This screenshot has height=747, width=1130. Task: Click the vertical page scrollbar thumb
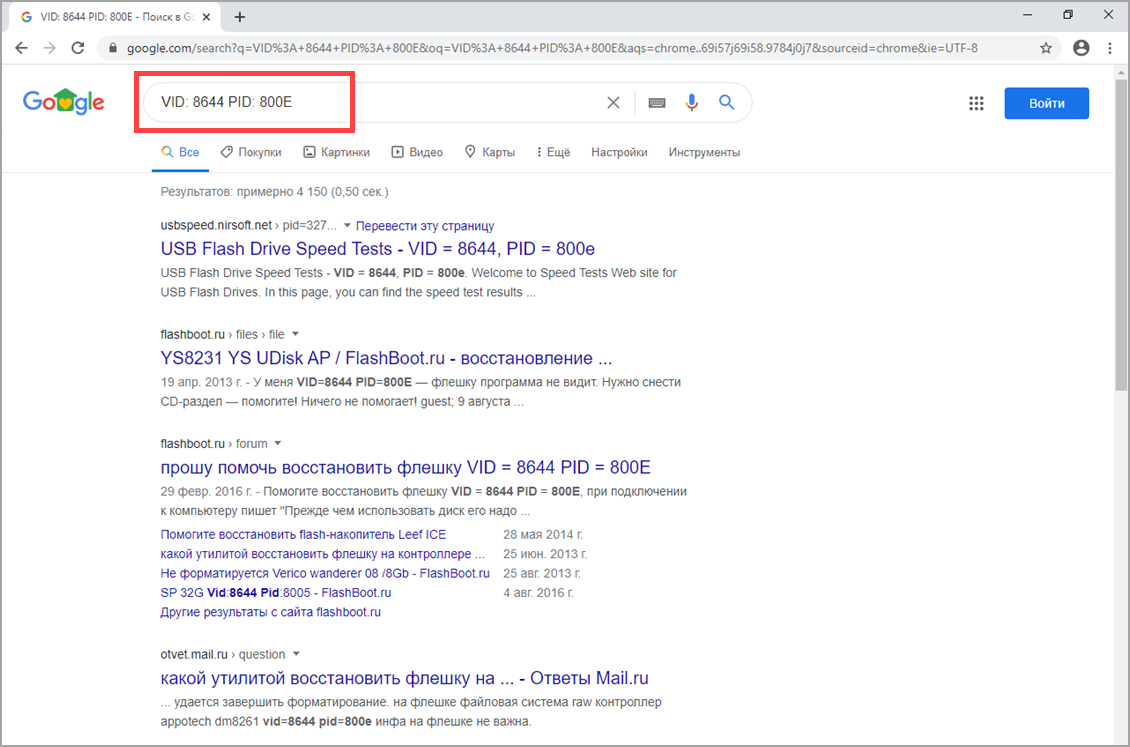[x=1121, y=234]
